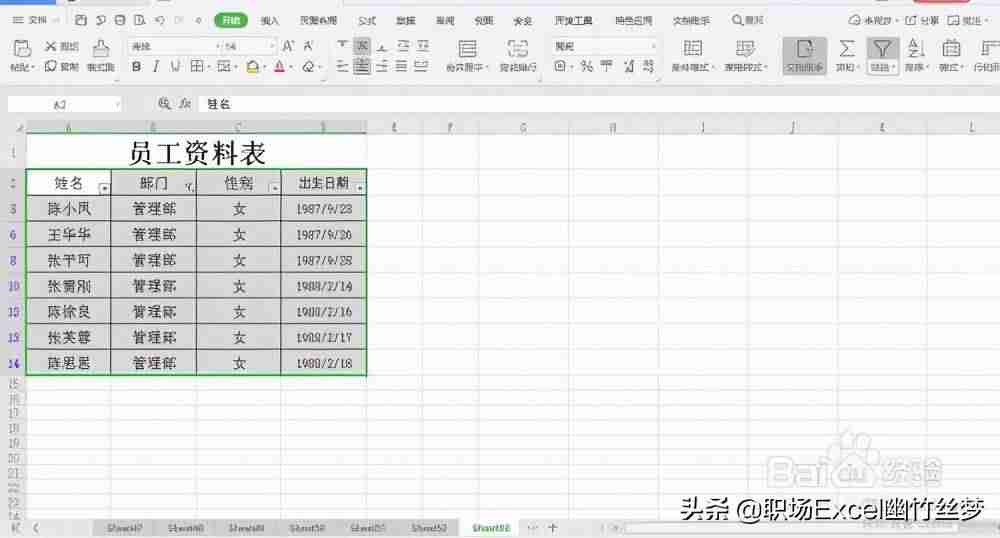The image size is (1000, 538).
Task: Click the clear format eraser icon
Action: coord(309,66)
